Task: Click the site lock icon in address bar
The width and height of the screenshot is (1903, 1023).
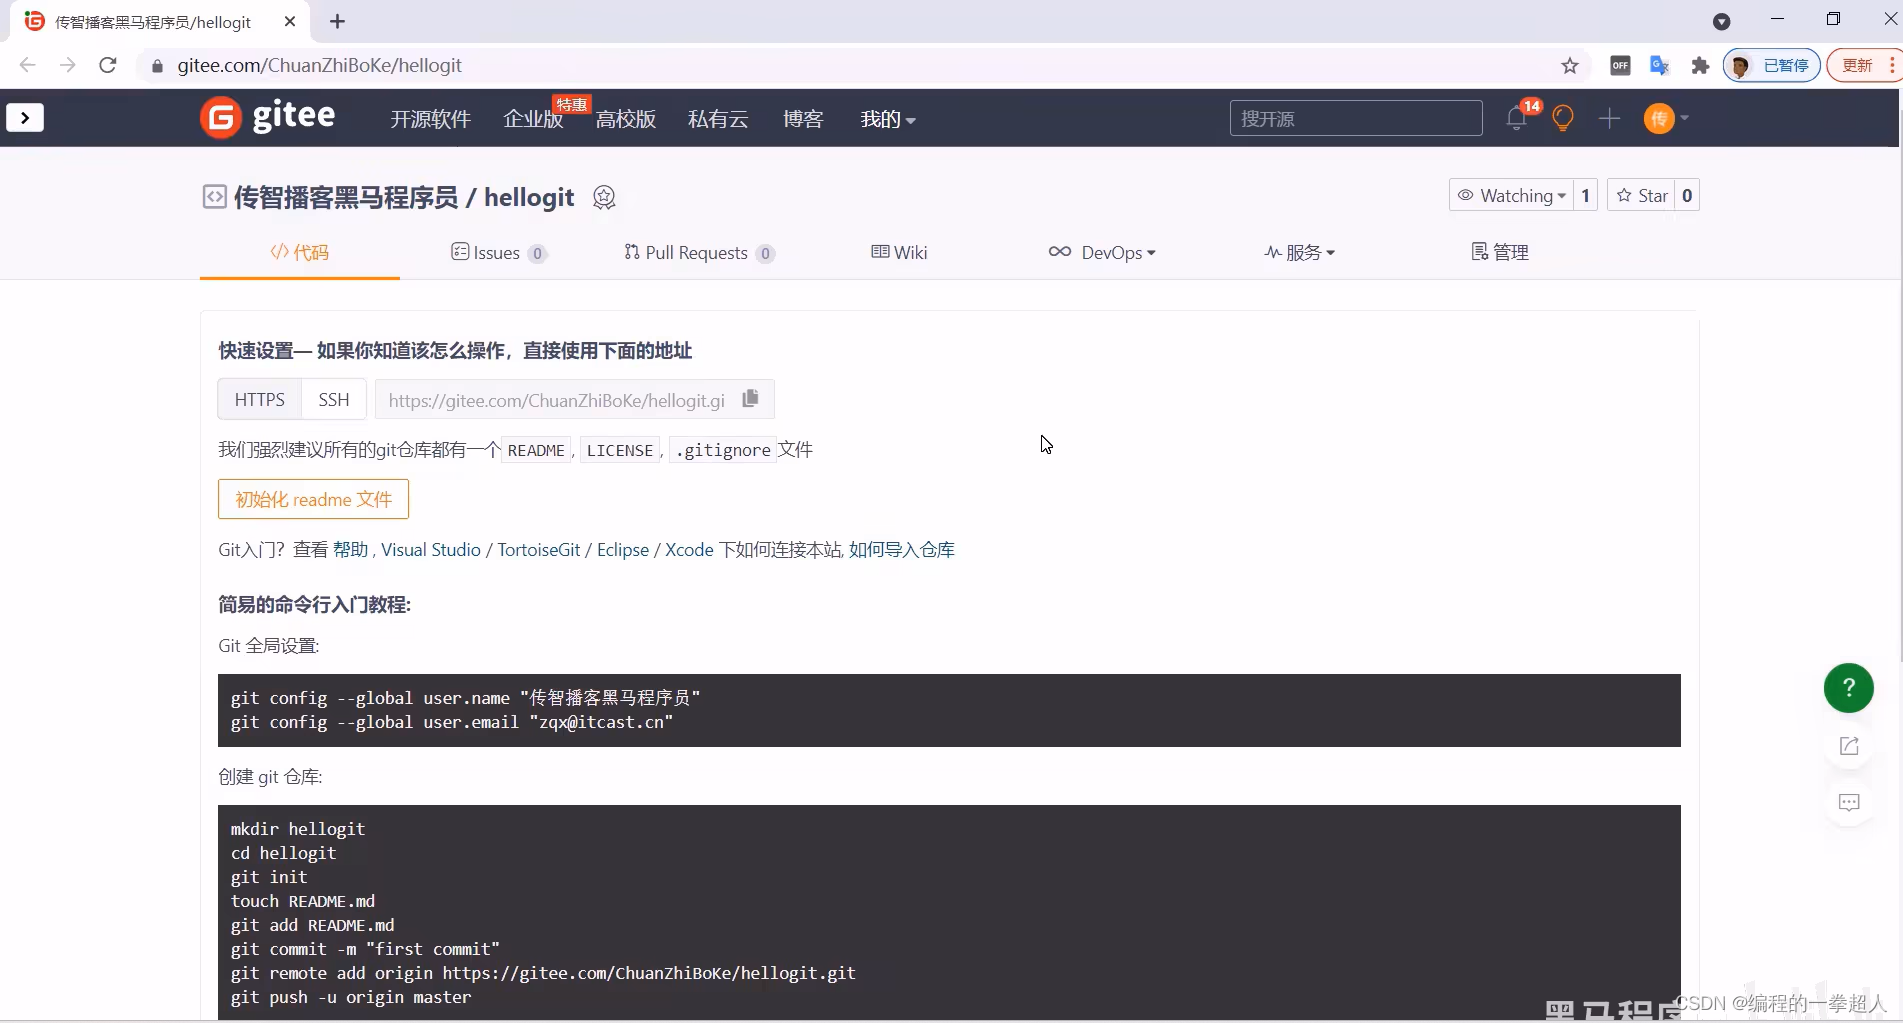Action: (x=157, y=66)
